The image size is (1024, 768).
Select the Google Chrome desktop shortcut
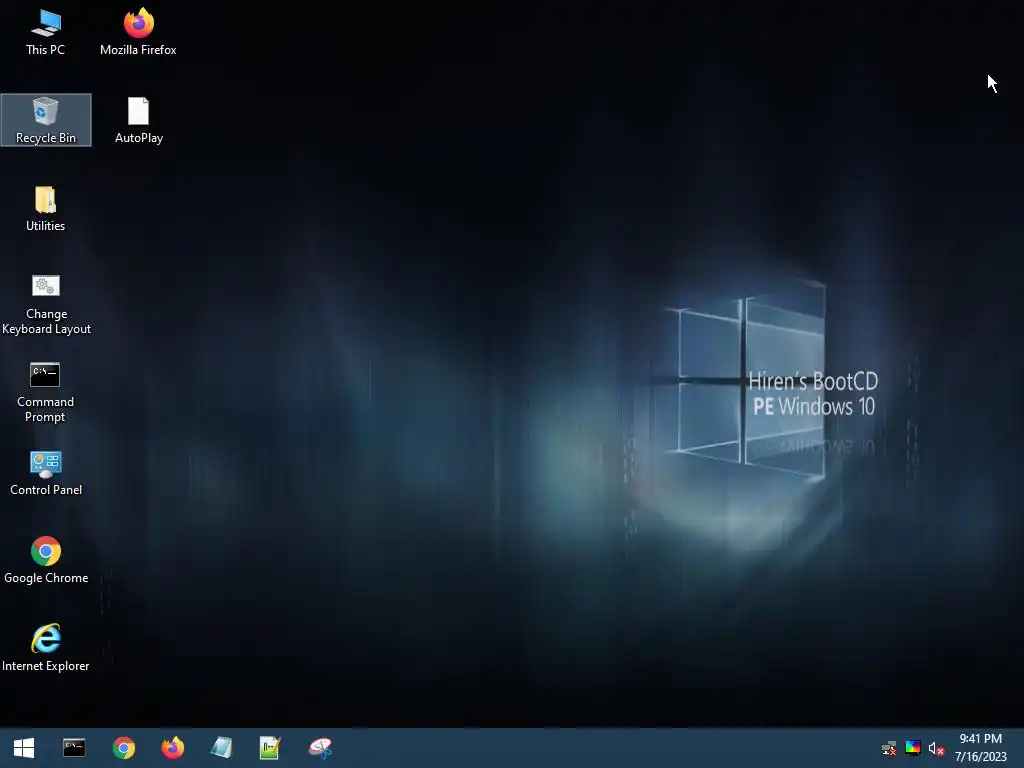[46, 560]
